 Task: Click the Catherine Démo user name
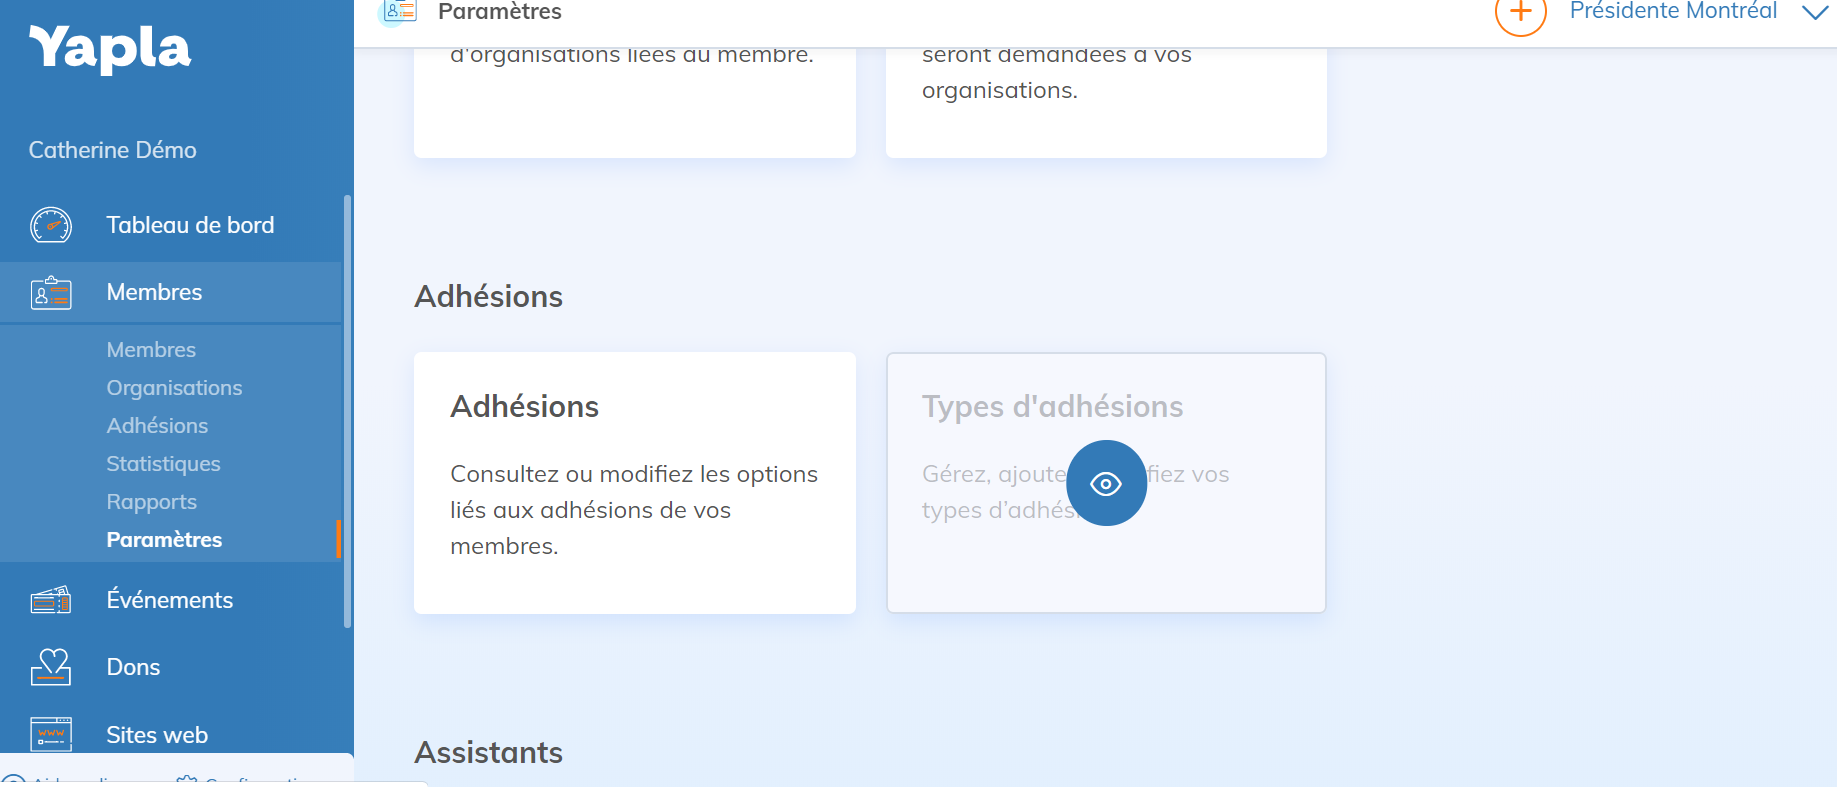112,150
